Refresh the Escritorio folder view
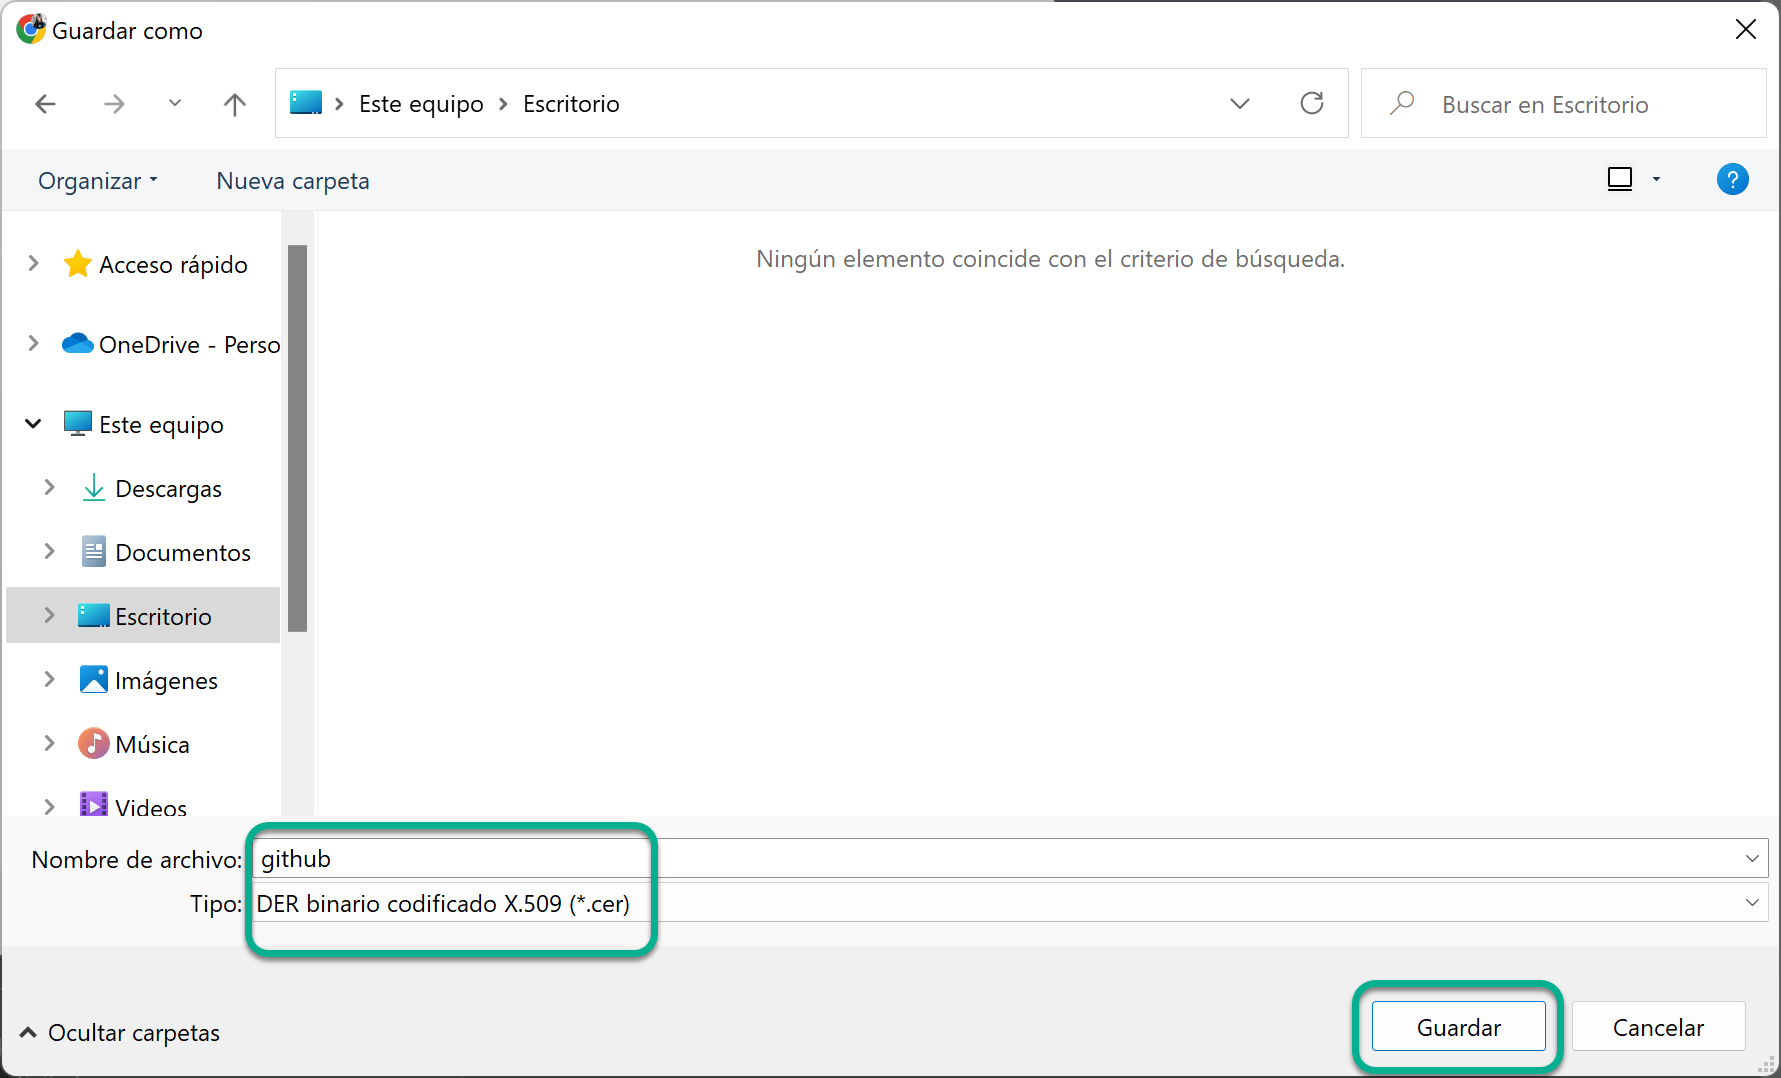Image resolution: width=1781 pixels, height=1078 pixels. [x=1311, y=103]
